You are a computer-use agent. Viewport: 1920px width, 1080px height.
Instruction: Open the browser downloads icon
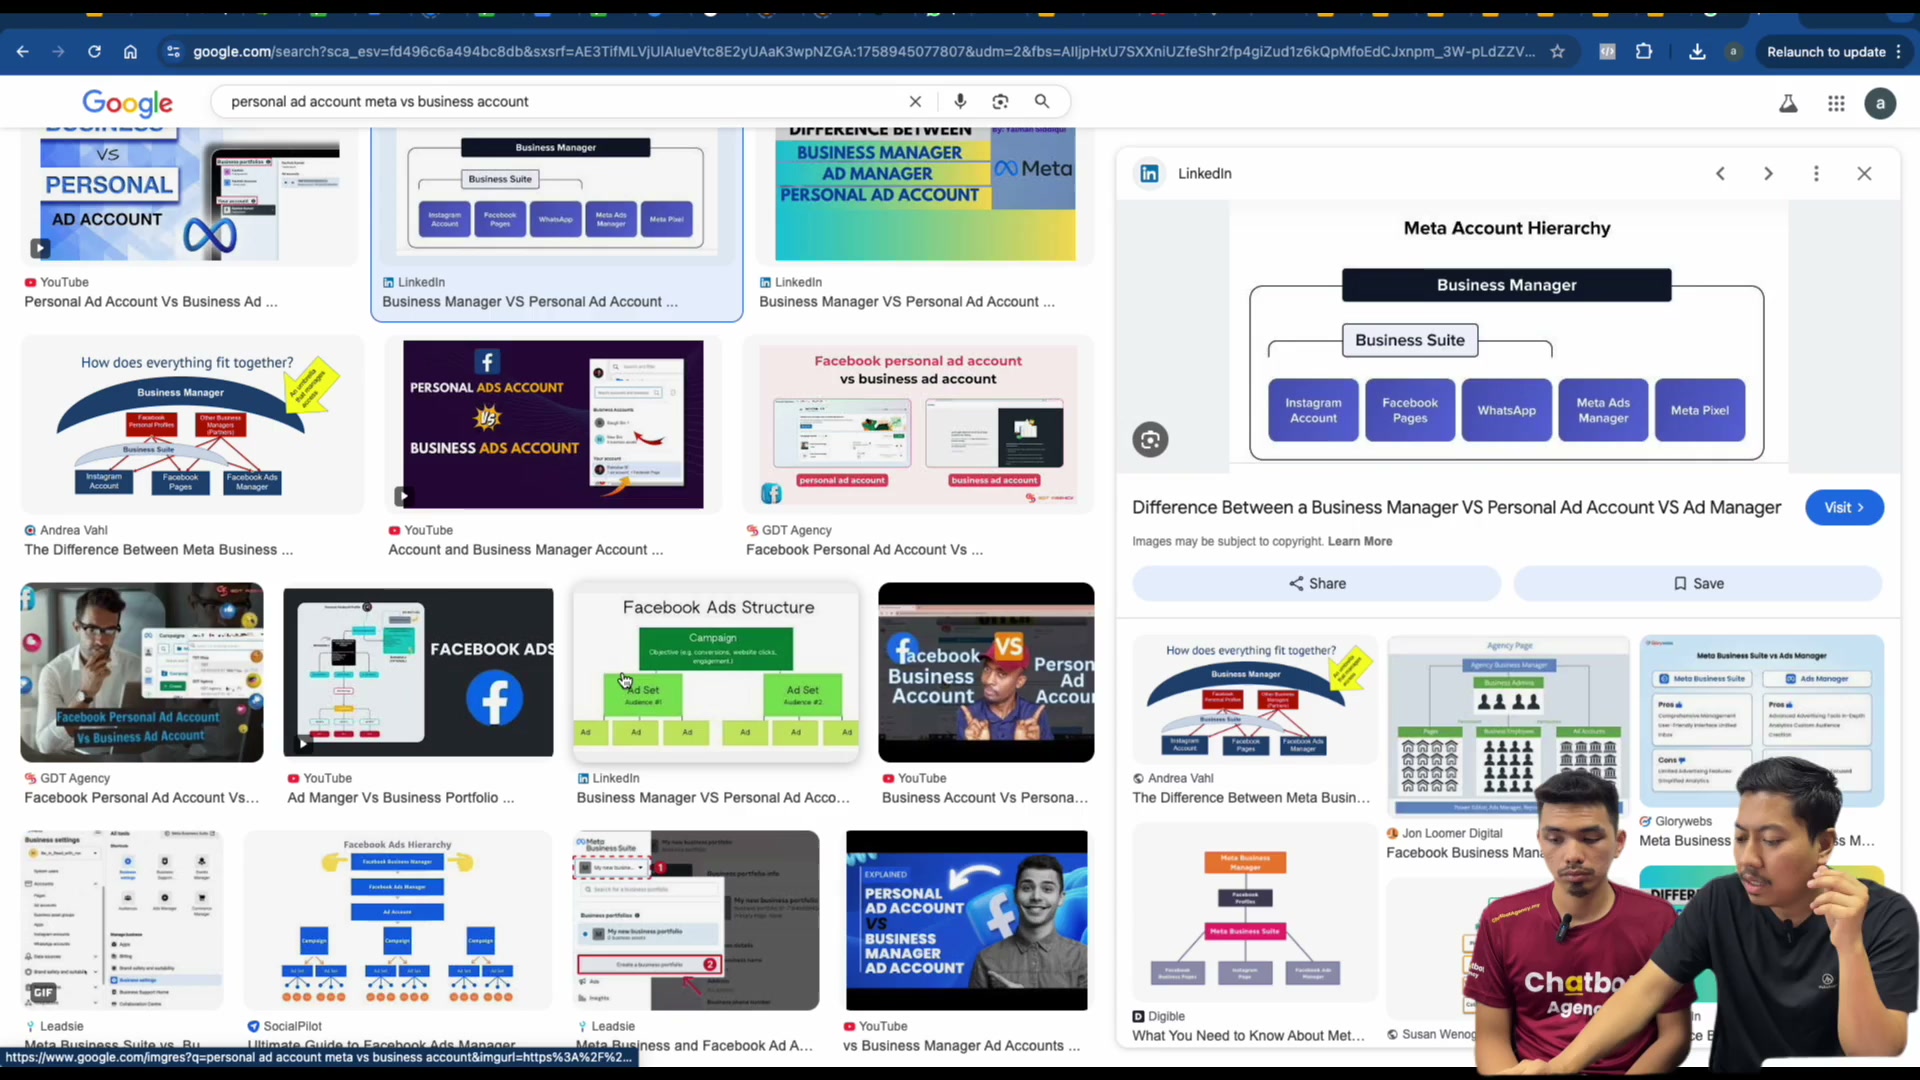pos(1697,51)
